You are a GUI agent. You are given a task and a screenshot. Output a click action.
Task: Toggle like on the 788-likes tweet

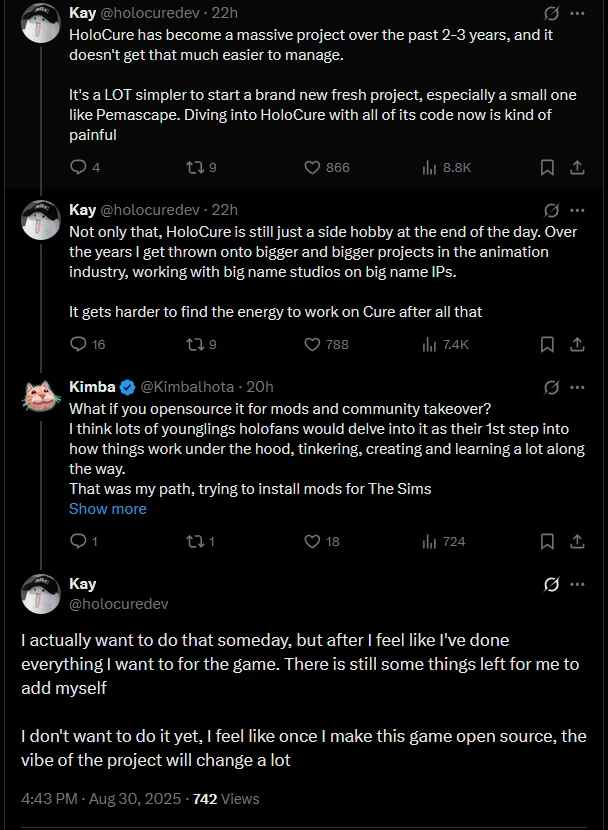312,345
